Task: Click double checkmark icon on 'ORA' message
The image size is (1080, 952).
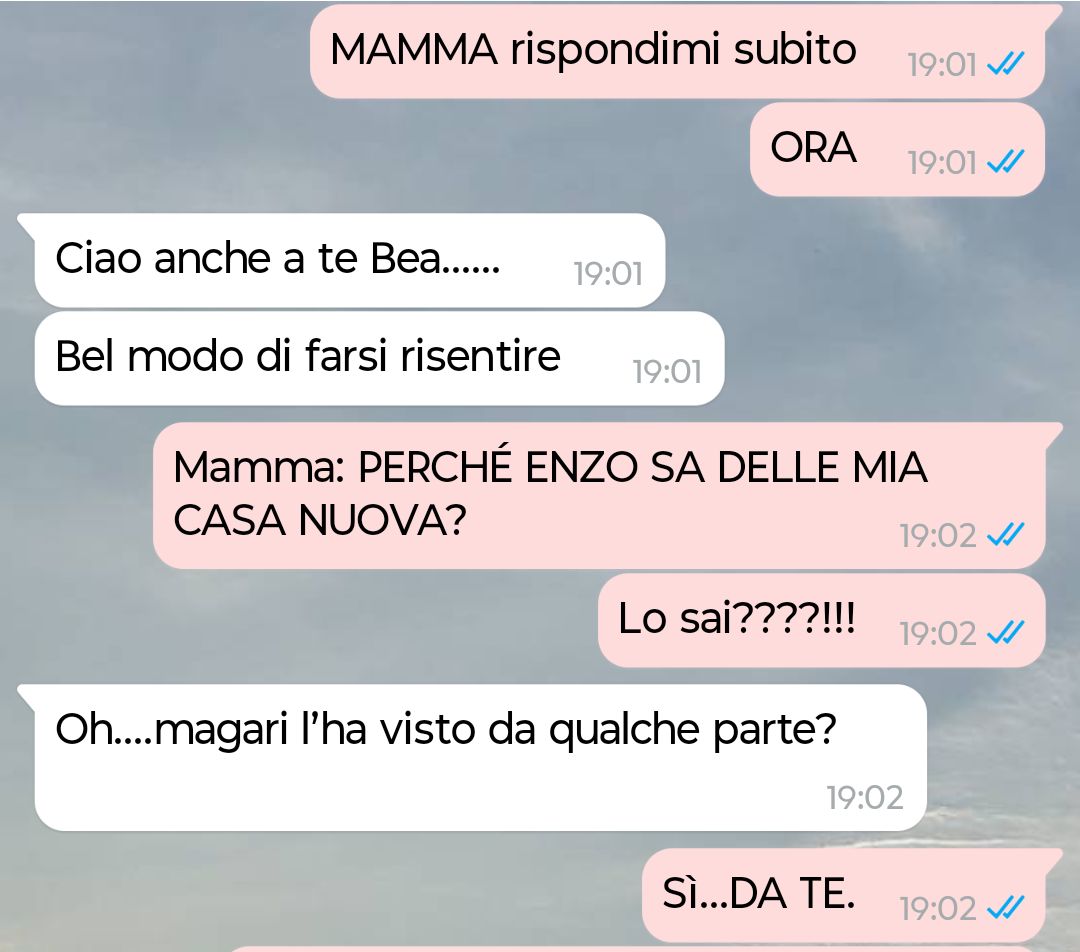Action: 1006,162
